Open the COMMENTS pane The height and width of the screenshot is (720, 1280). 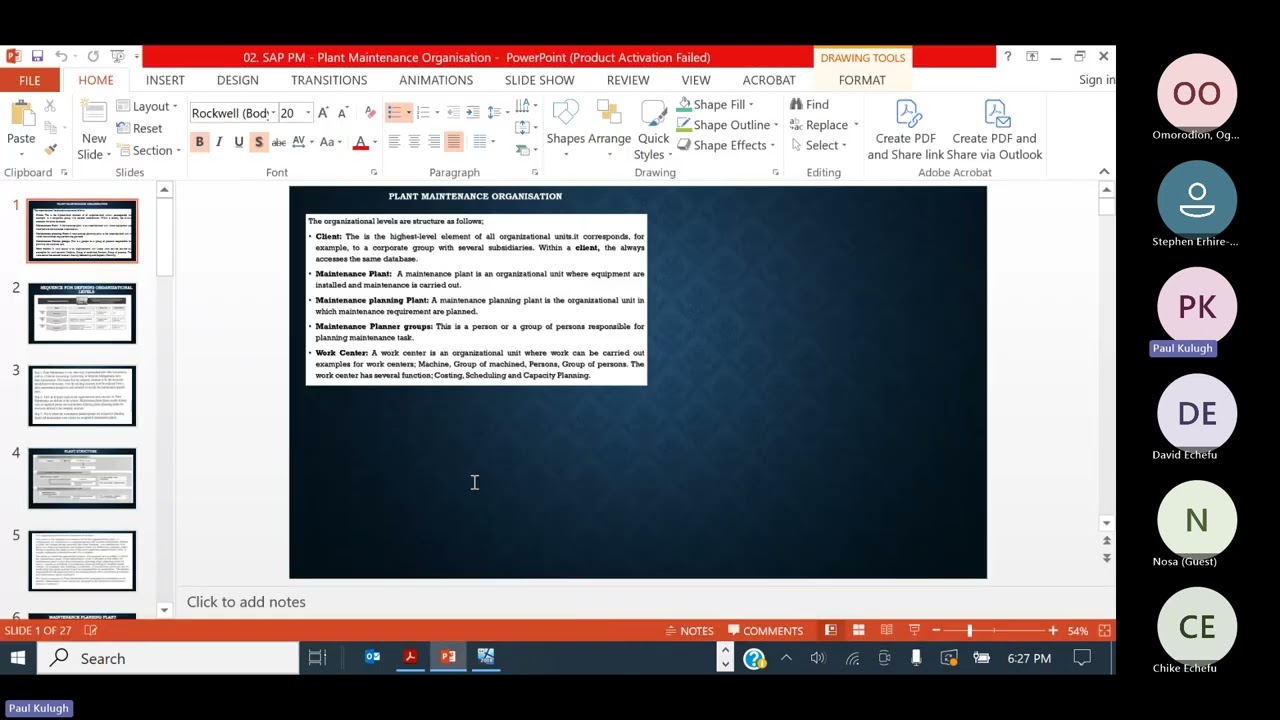pyautogui.click(x=765, y=630)
